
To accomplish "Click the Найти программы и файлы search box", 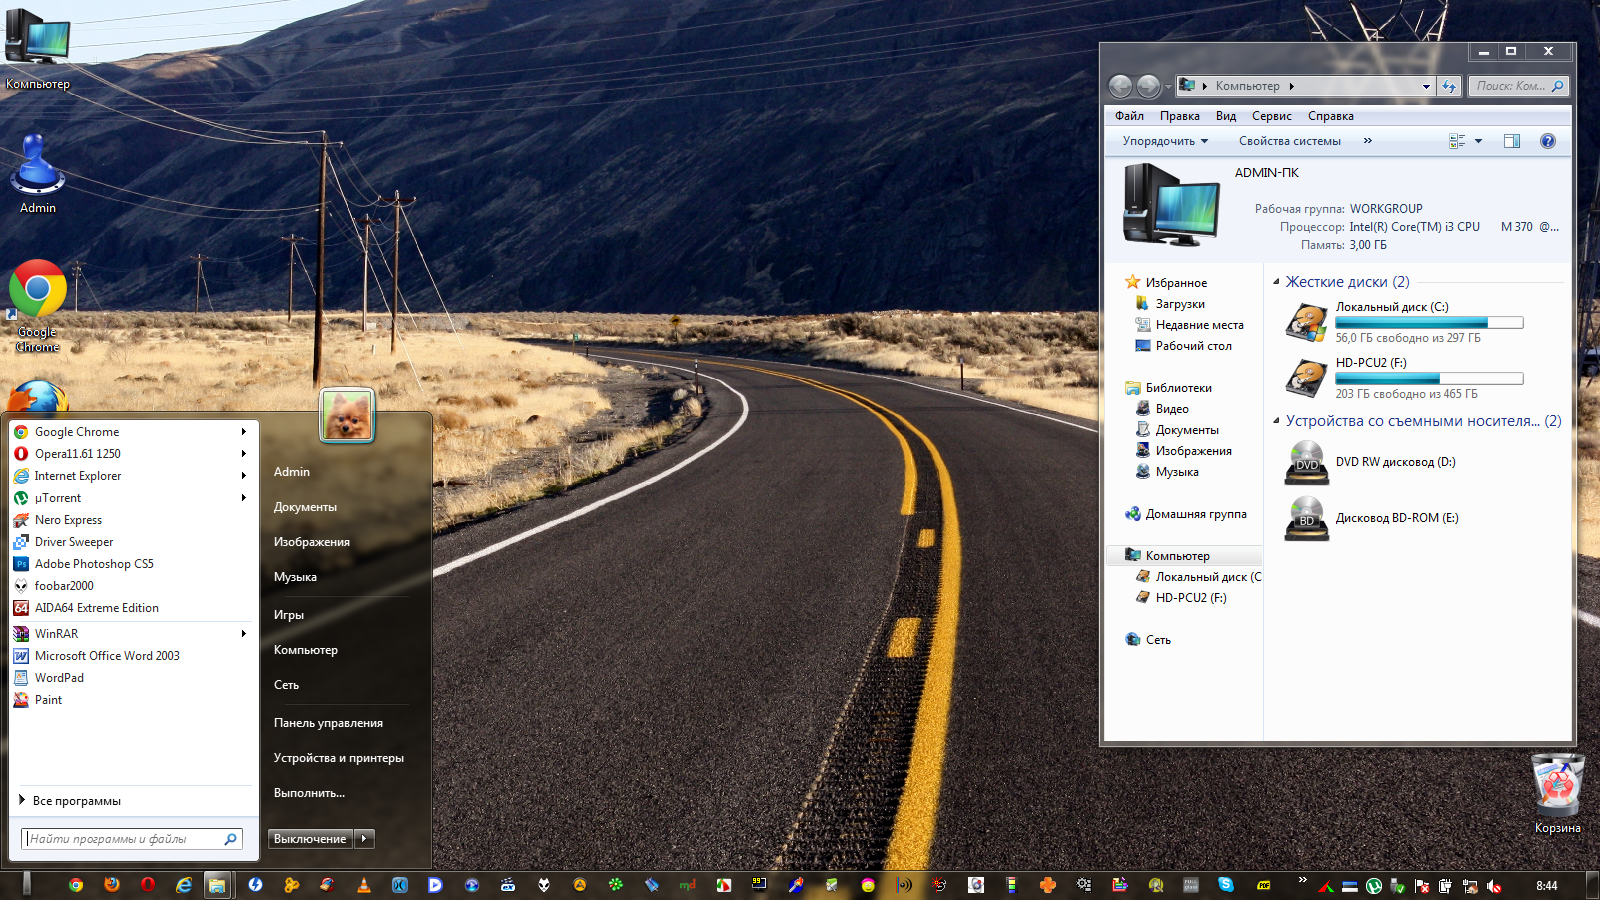I will point(125,839).
